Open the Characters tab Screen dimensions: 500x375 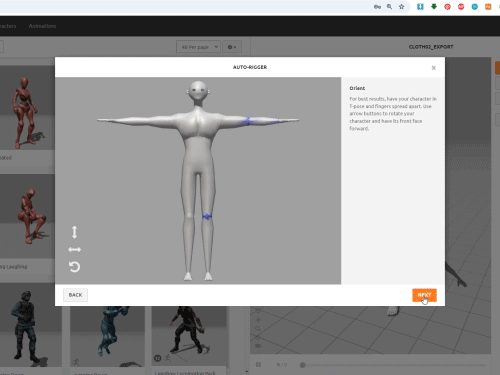[7, 26]
